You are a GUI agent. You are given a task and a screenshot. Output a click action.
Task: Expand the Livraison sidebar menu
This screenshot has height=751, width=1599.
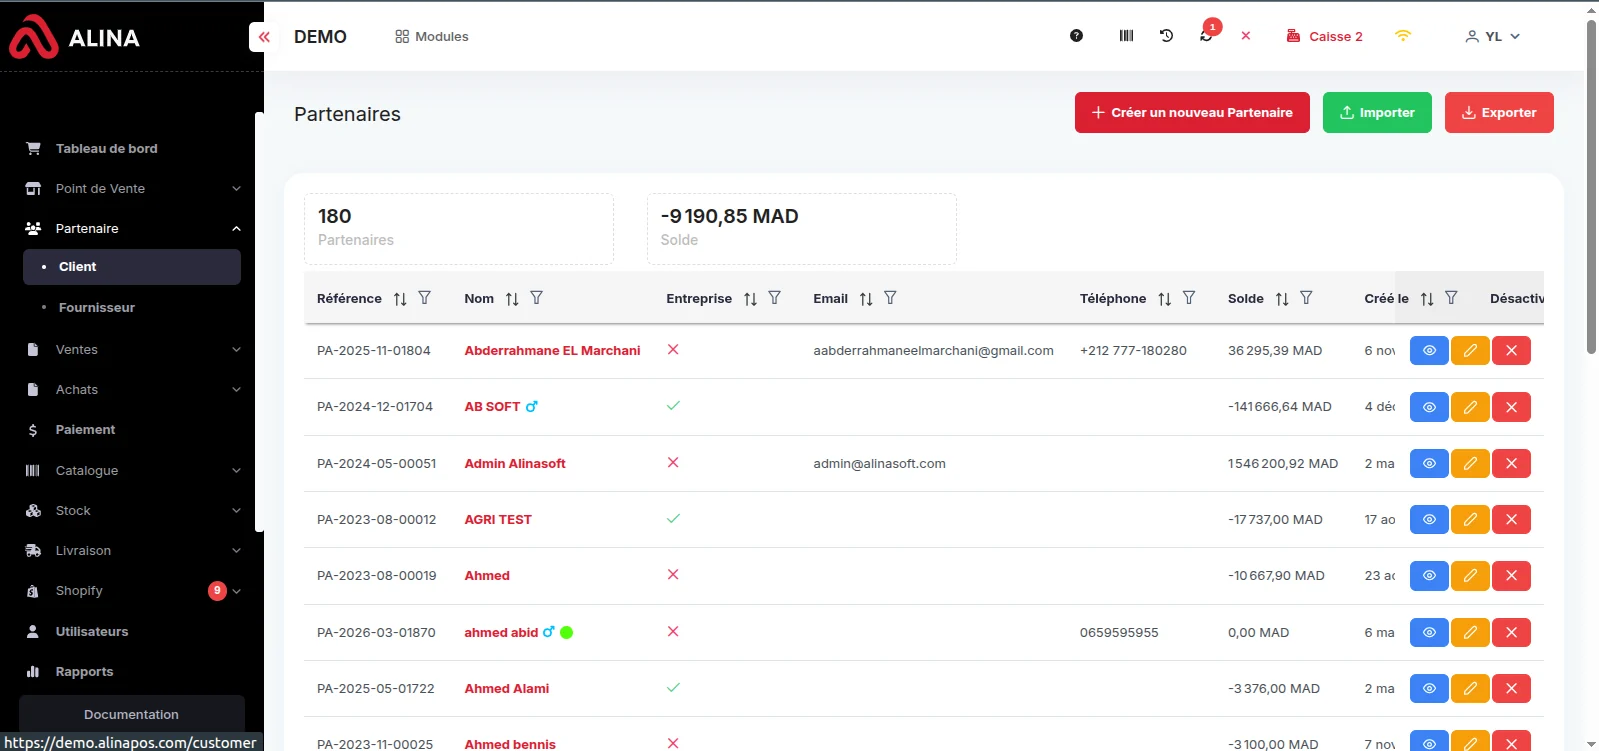[x=132, y=551]
